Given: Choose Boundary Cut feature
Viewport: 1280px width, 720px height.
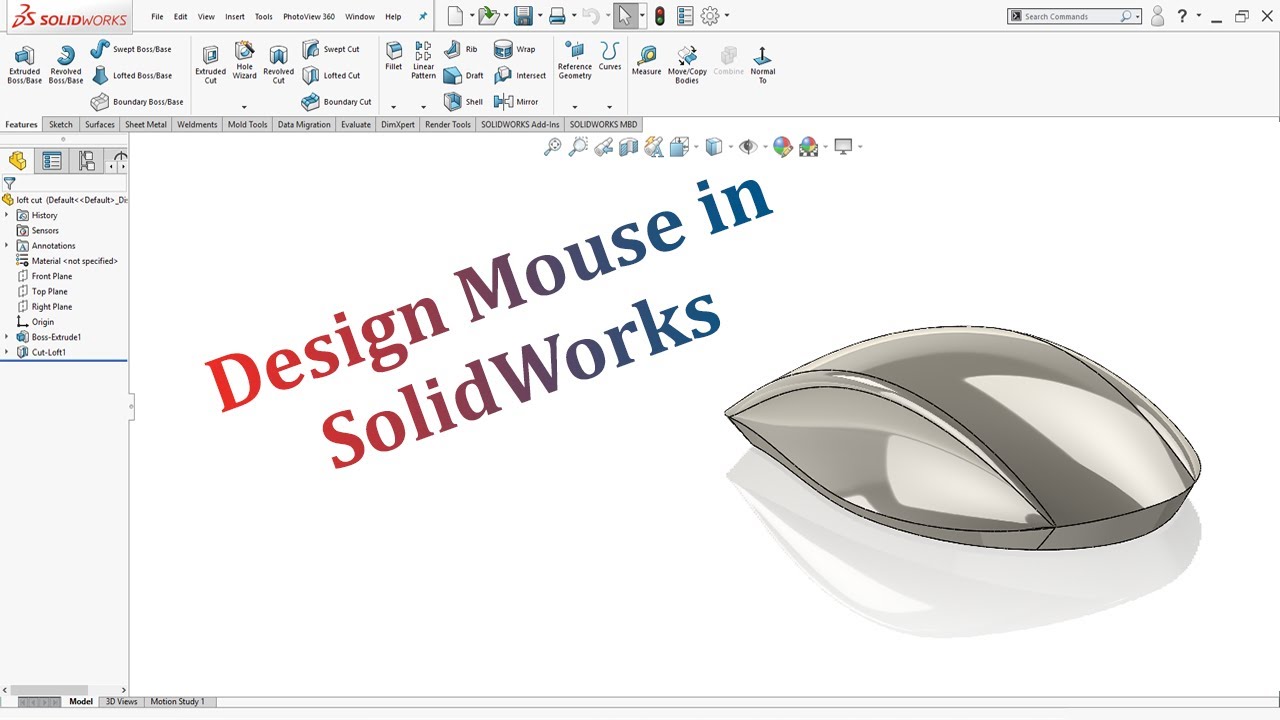Looking at the screenshot, I should click(x=337, y=102).
